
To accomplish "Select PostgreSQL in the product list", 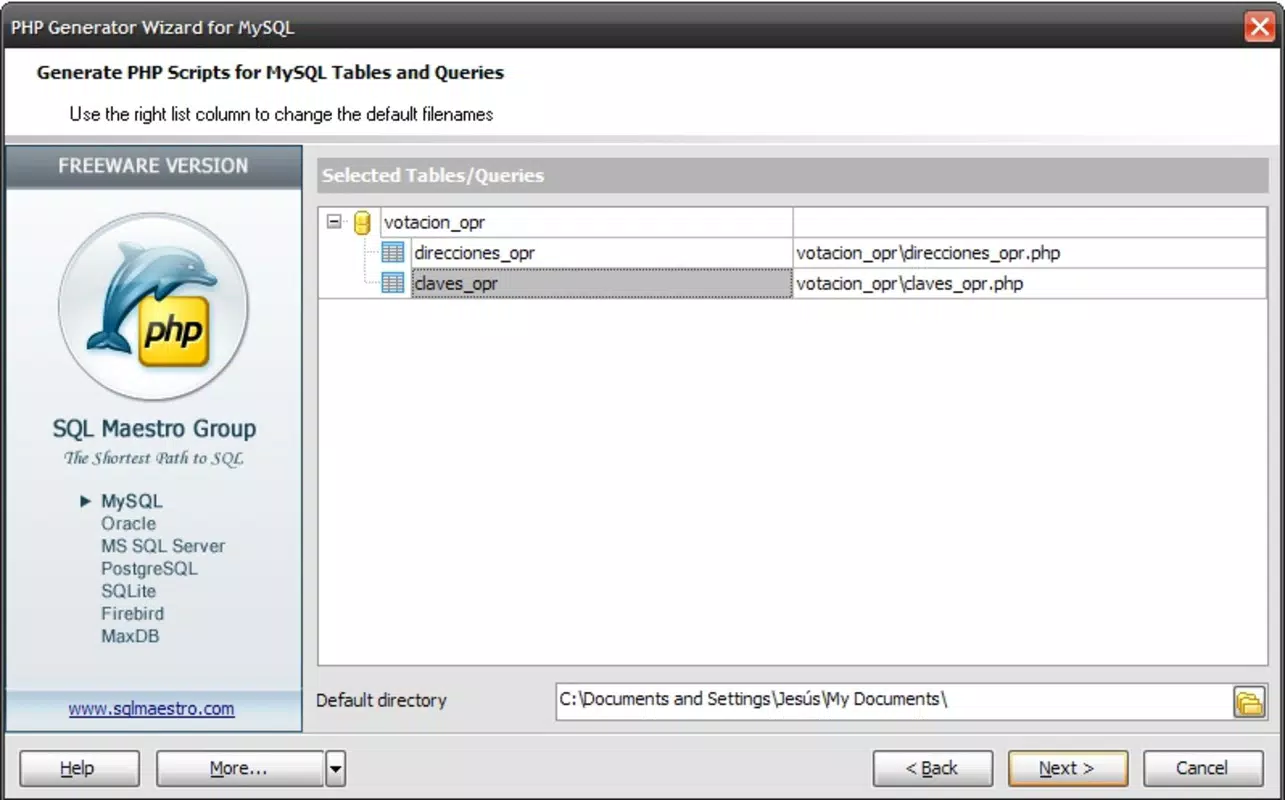I will (149, 568).
